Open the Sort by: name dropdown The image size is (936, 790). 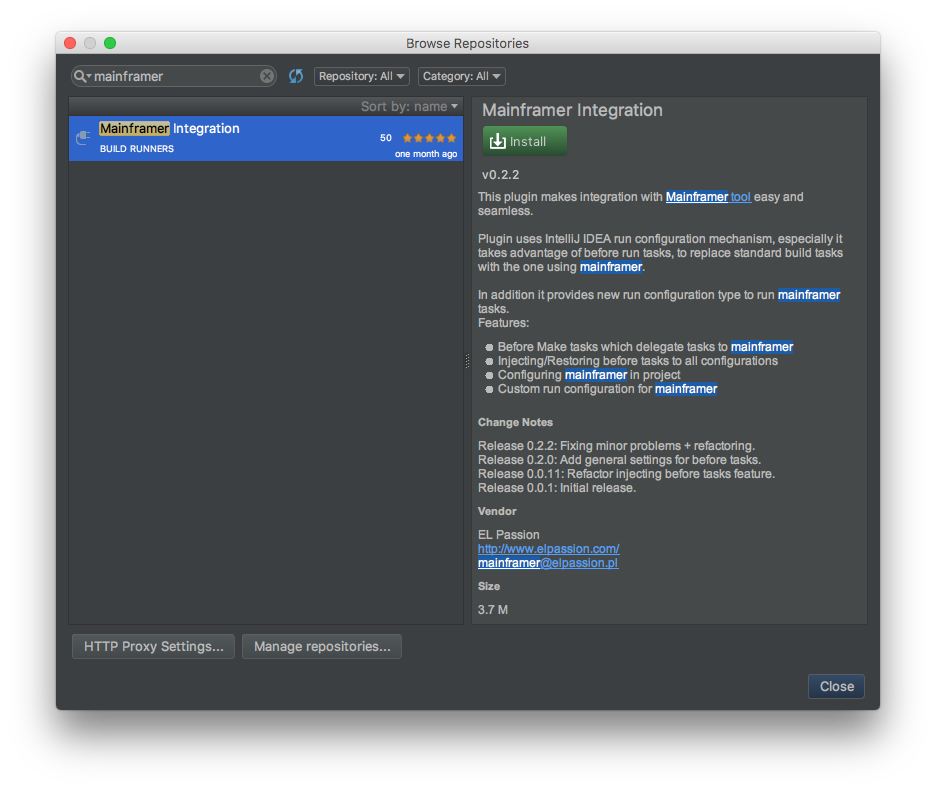(410, 106)
